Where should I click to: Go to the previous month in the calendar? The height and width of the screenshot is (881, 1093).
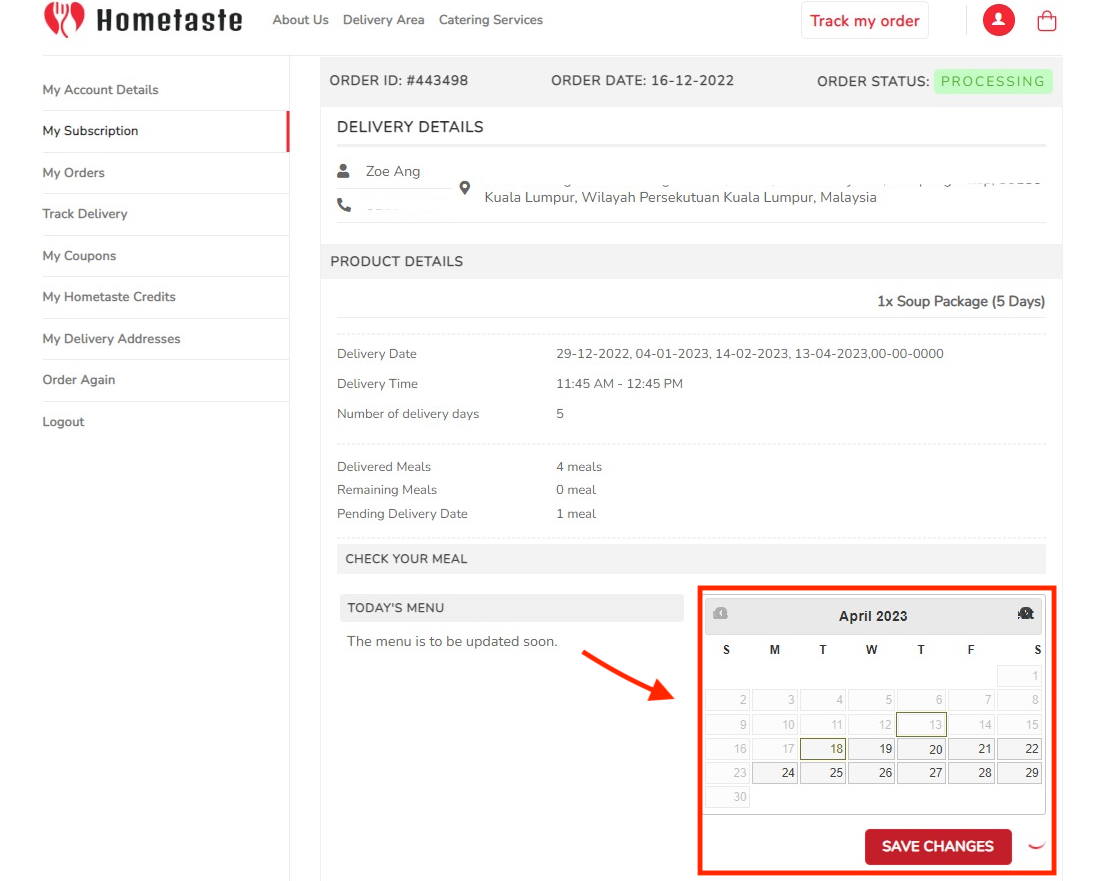tap(719, 612)
